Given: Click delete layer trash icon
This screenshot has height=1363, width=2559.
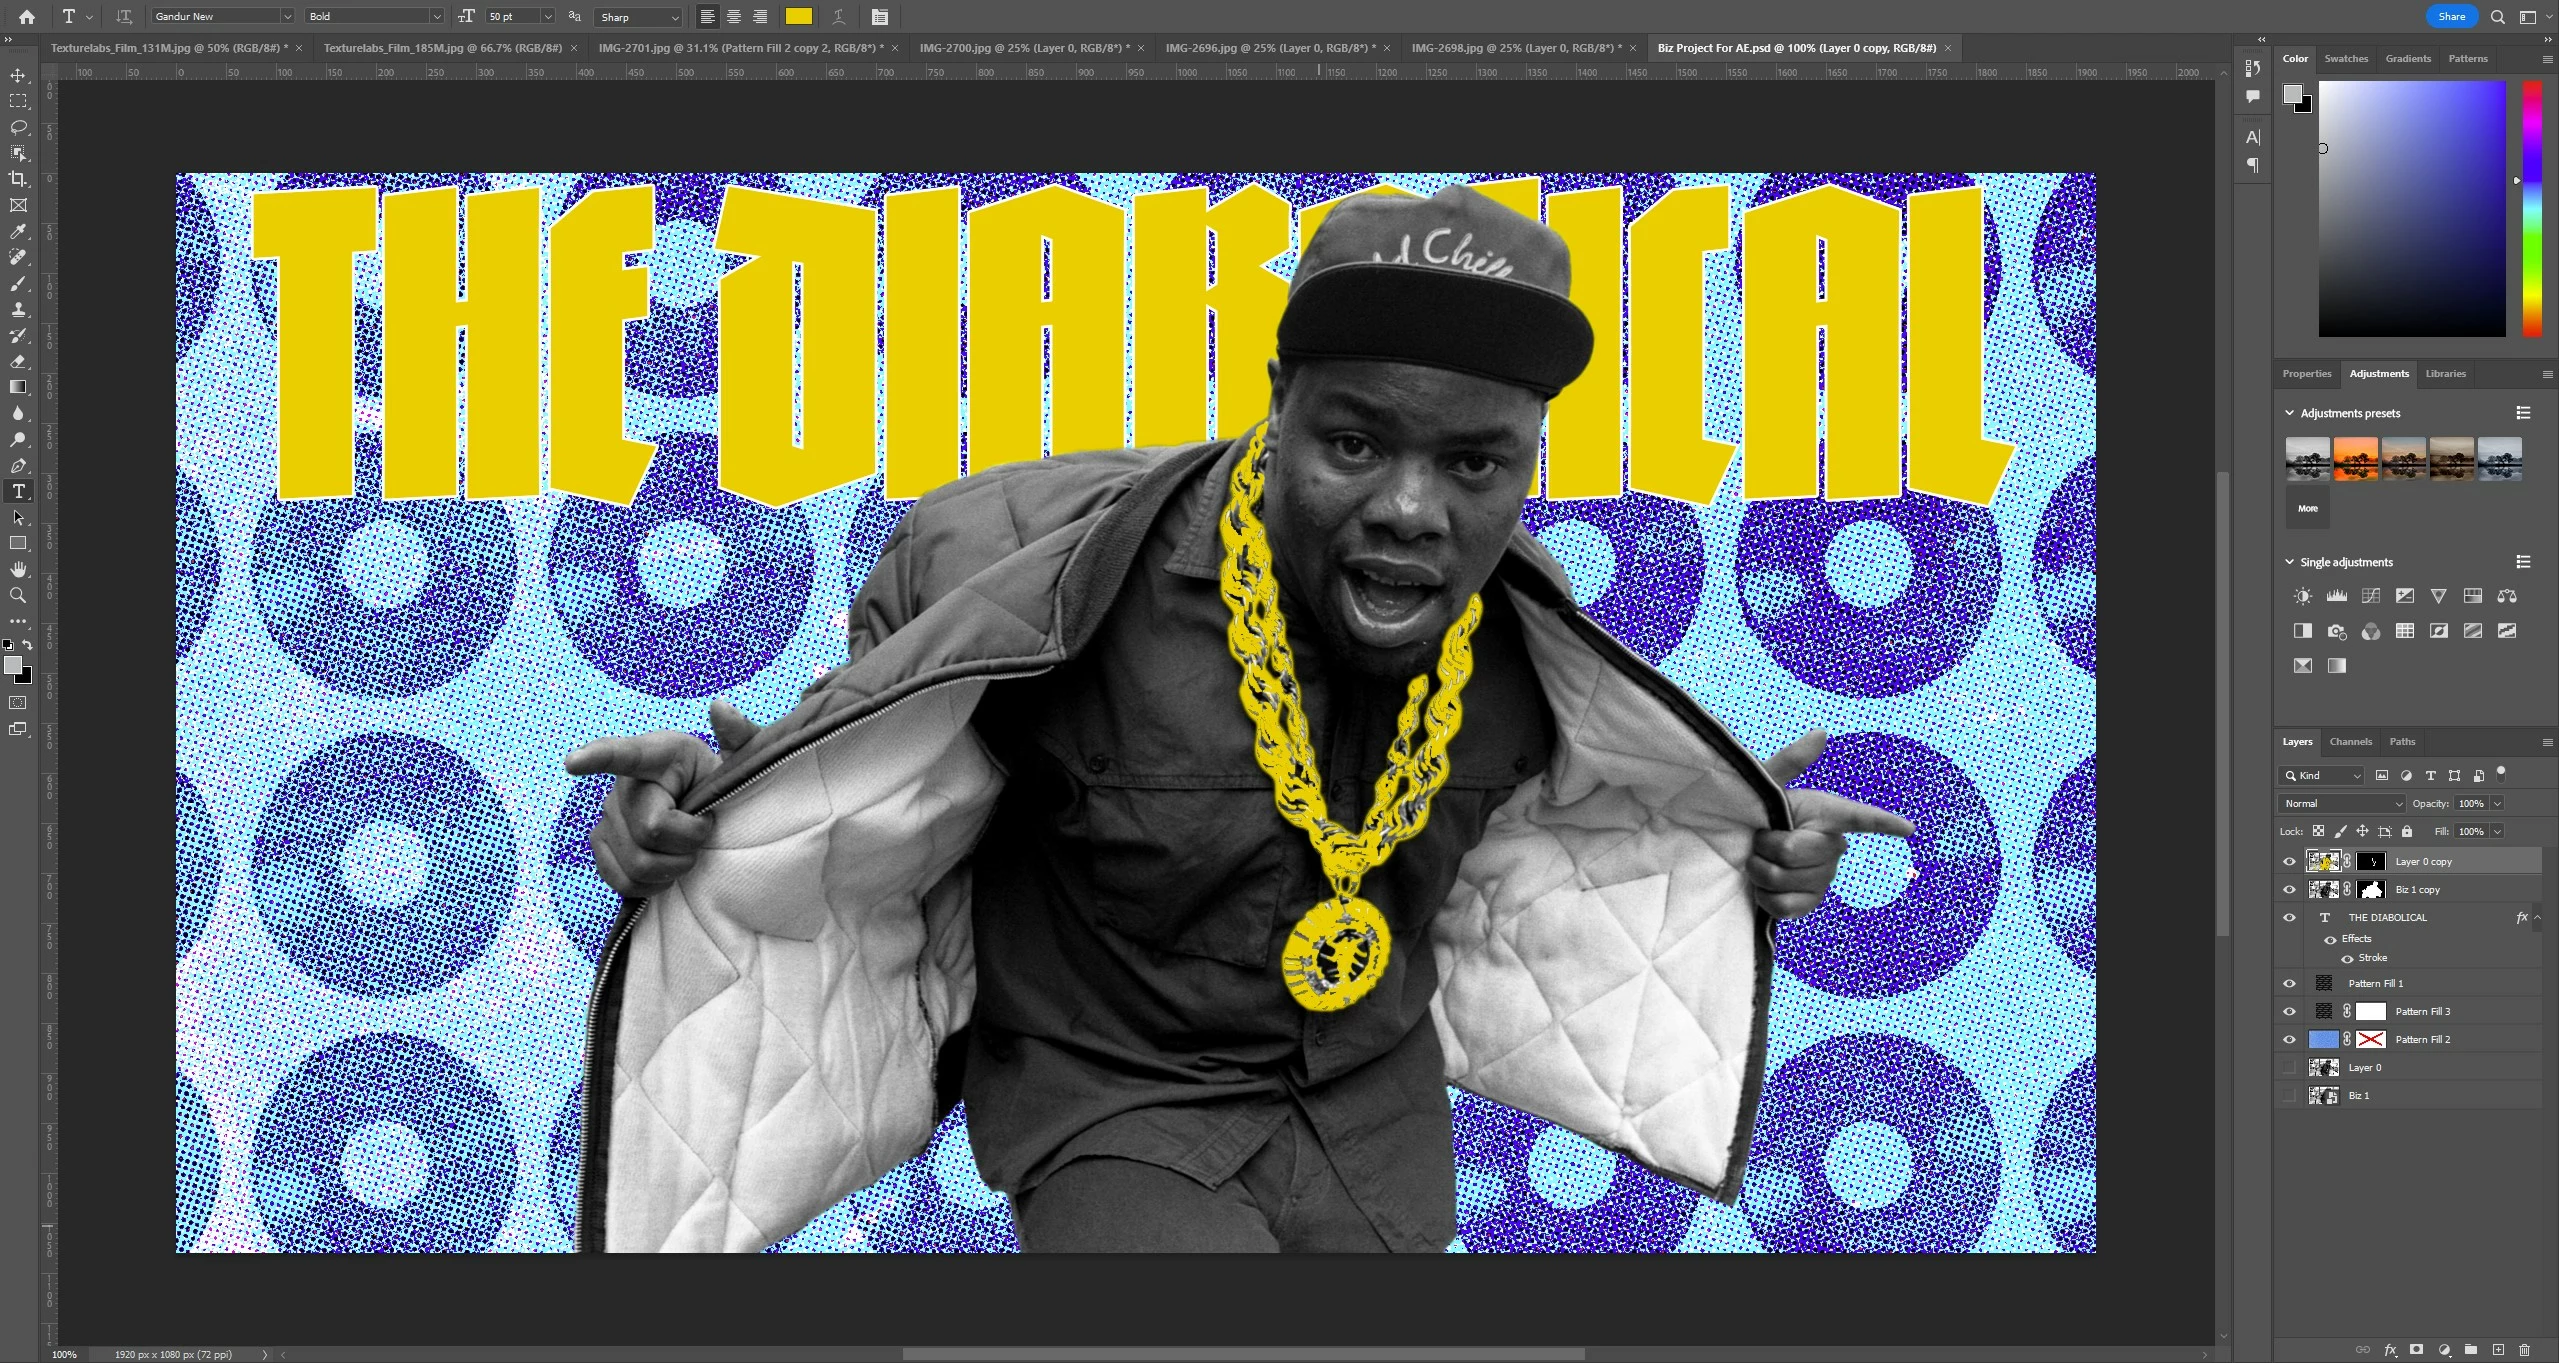Looking at the screenshot, I should click(2525, 1349).
